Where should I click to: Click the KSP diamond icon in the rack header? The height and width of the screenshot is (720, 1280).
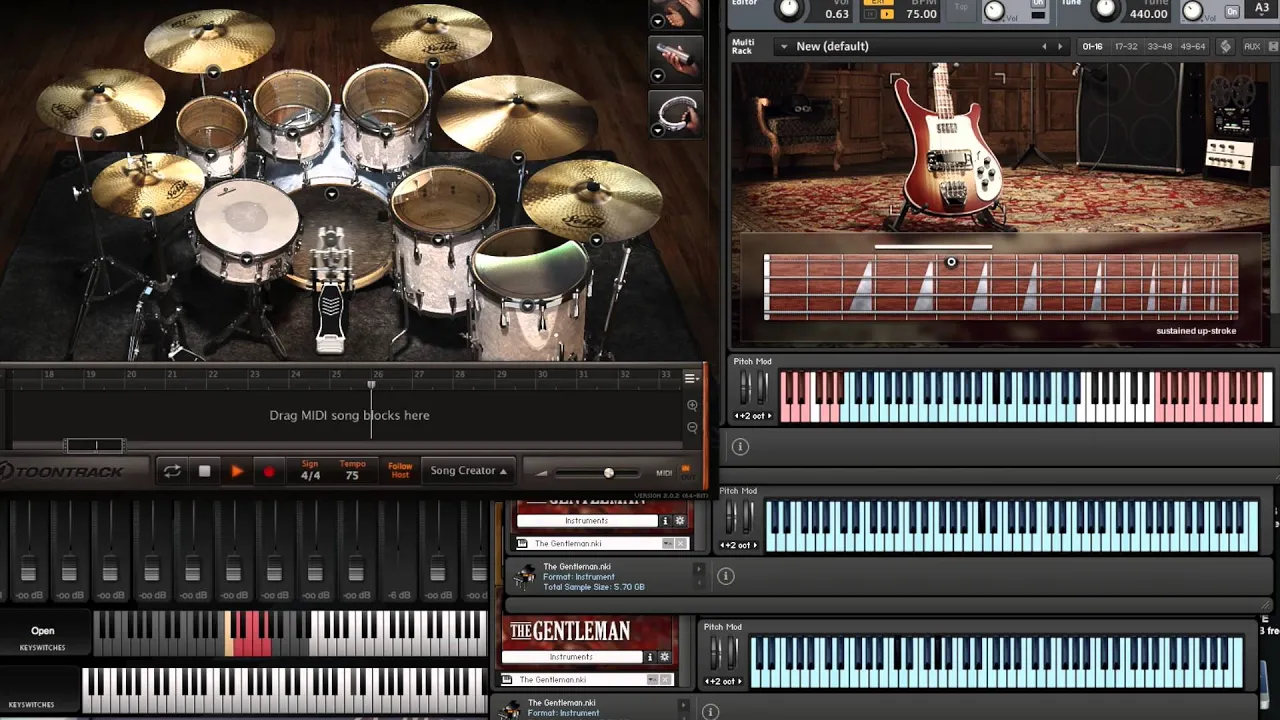pyautogui.click(x=1227, y=46)
